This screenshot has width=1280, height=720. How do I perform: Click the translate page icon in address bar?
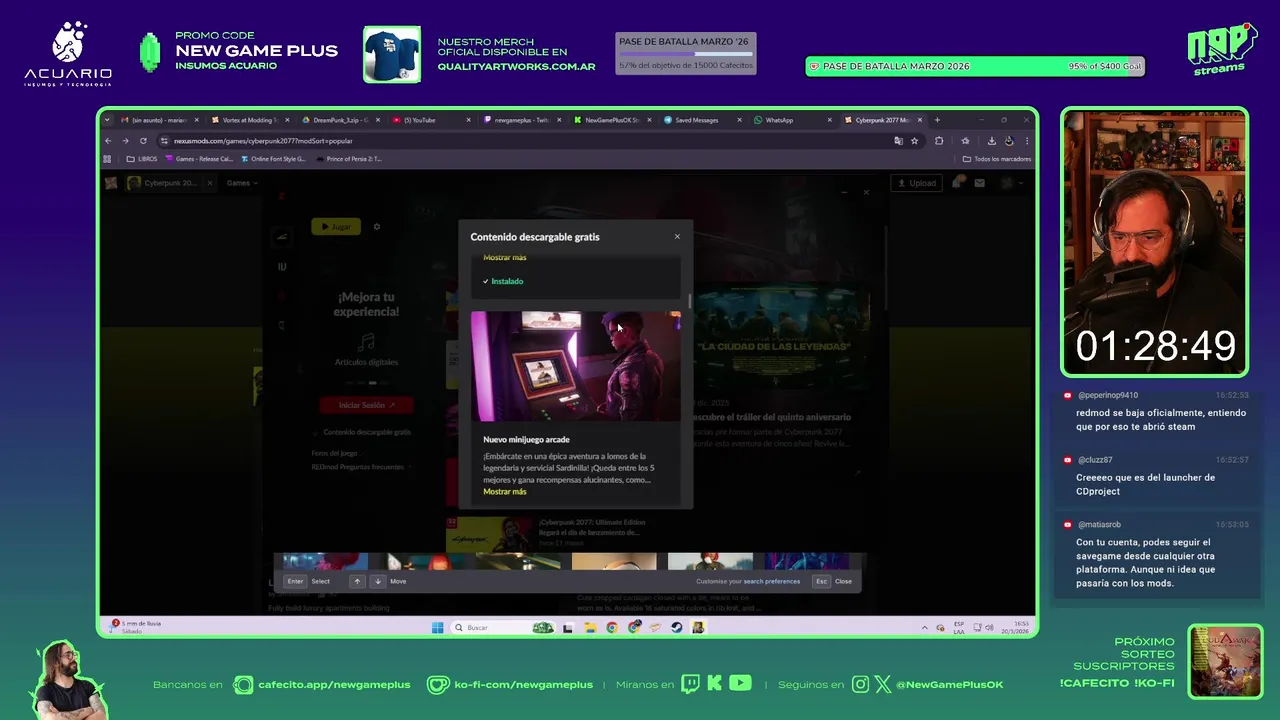coord(898,141)
